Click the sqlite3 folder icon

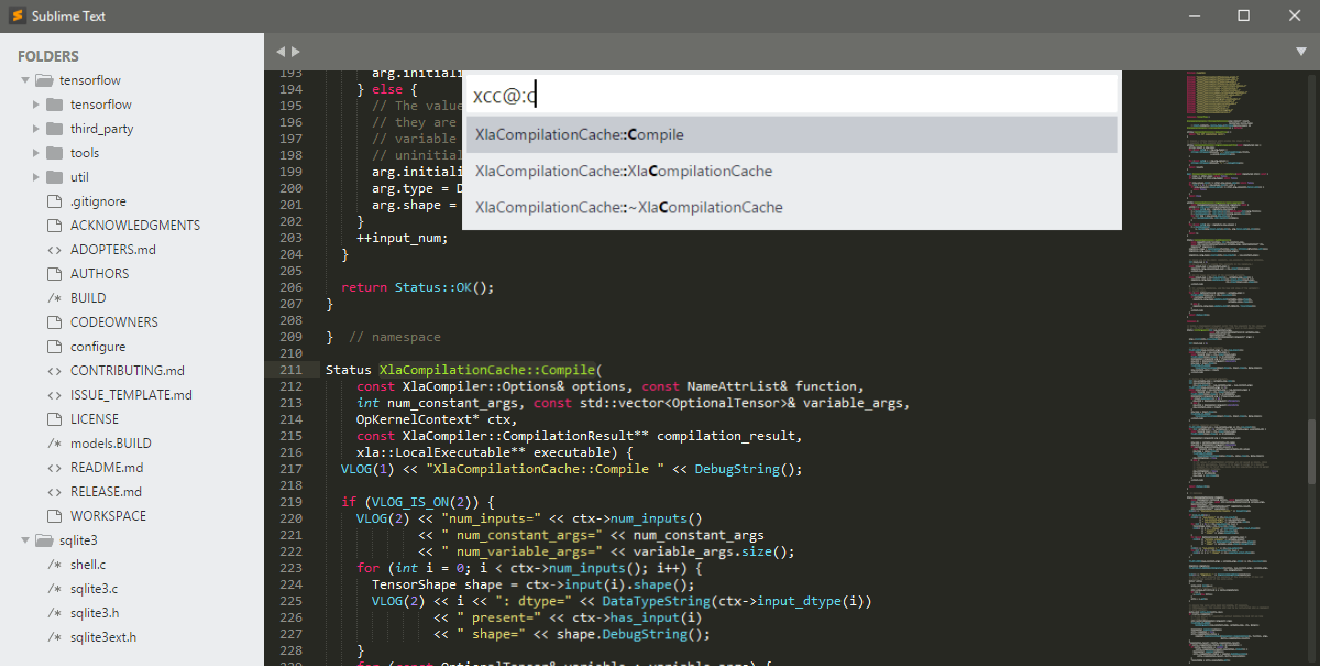(x=43, y=540)
